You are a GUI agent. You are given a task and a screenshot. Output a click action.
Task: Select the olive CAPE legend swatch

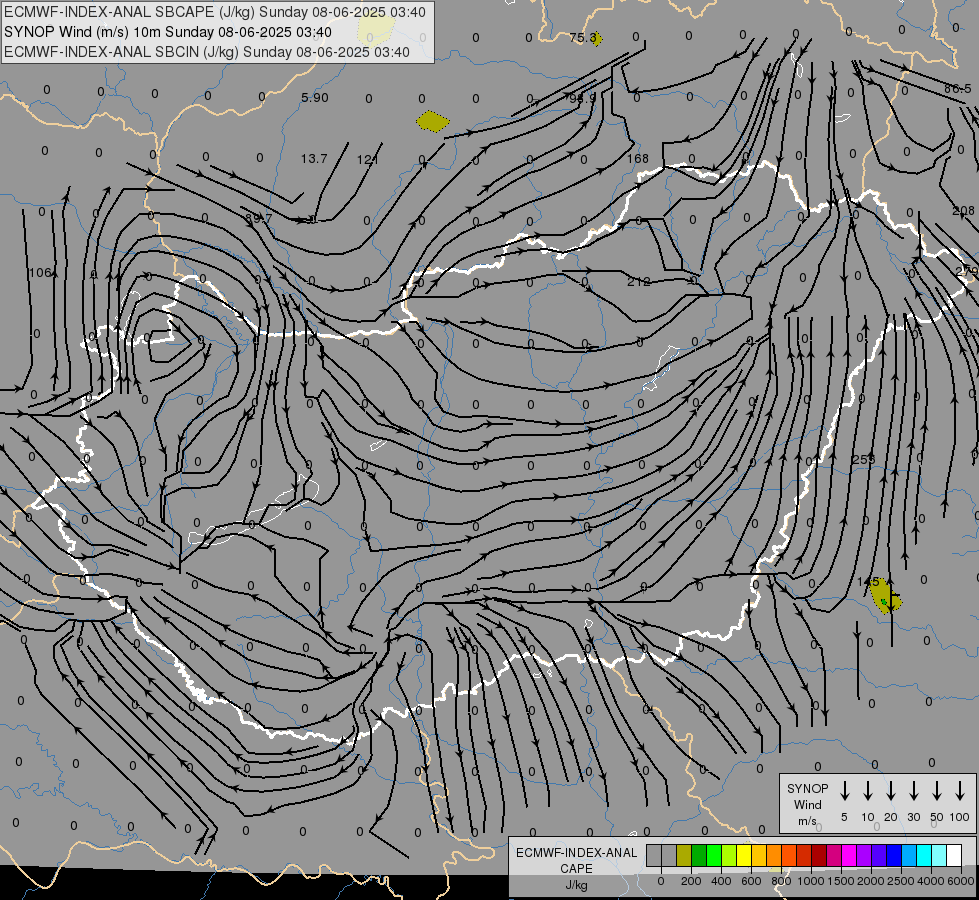[684, 855]
